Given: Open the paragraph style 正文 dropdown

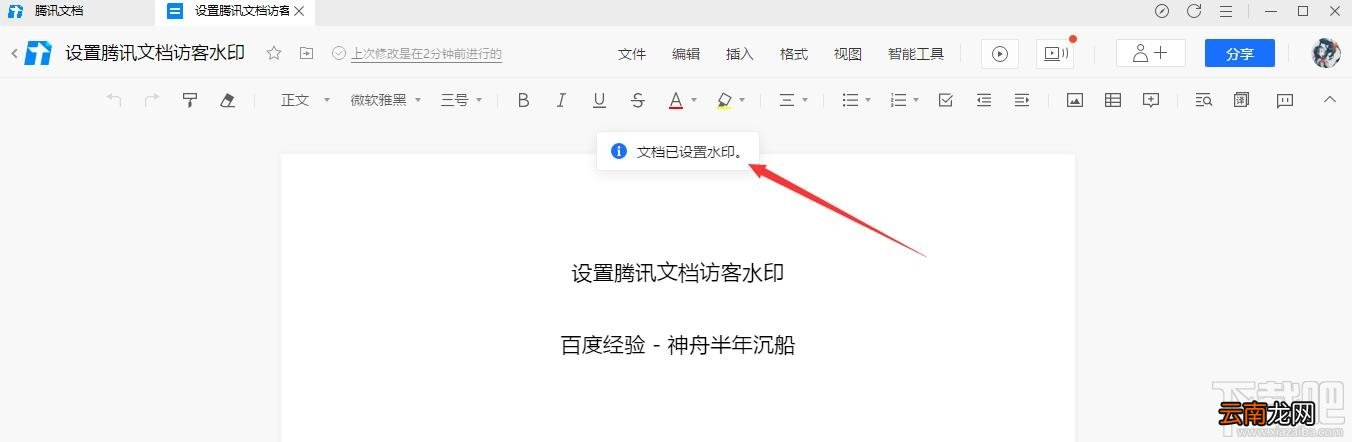Looking at the screenshot, I should [305, 100].
